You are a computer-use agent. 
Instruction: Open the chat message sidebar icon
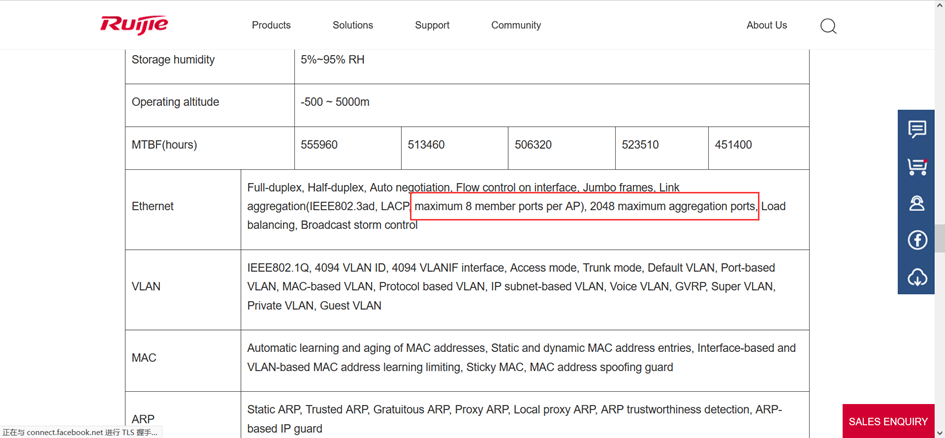tap(916, 129)
